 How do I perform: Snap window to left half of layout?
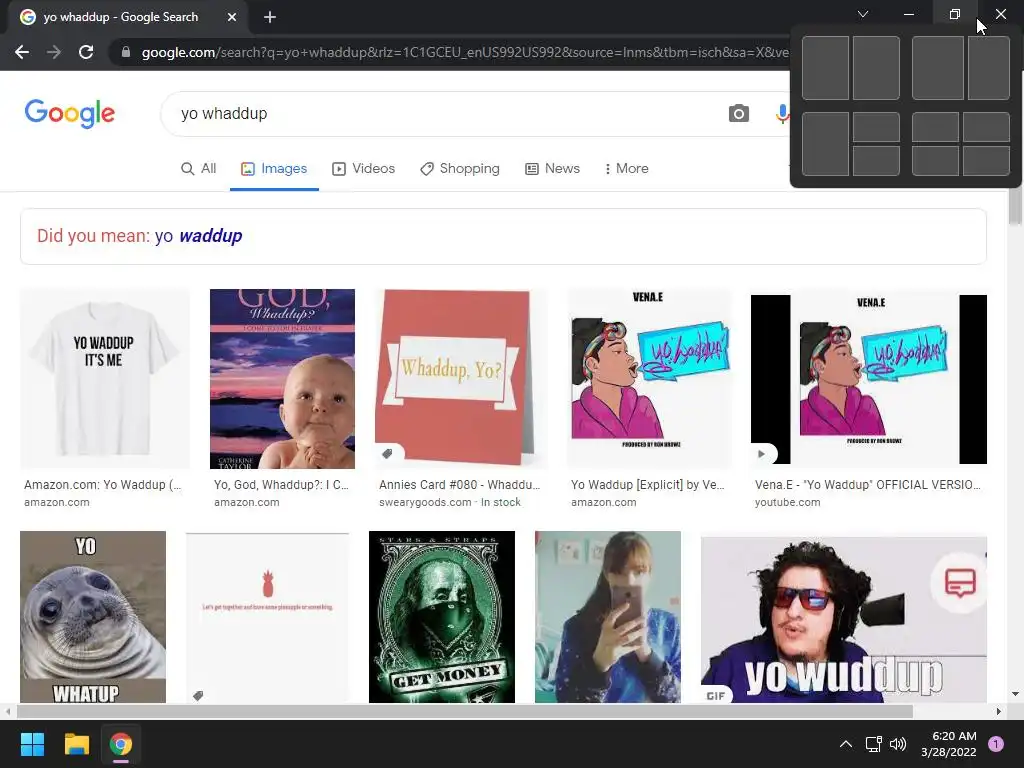click(x=825, y=68)
